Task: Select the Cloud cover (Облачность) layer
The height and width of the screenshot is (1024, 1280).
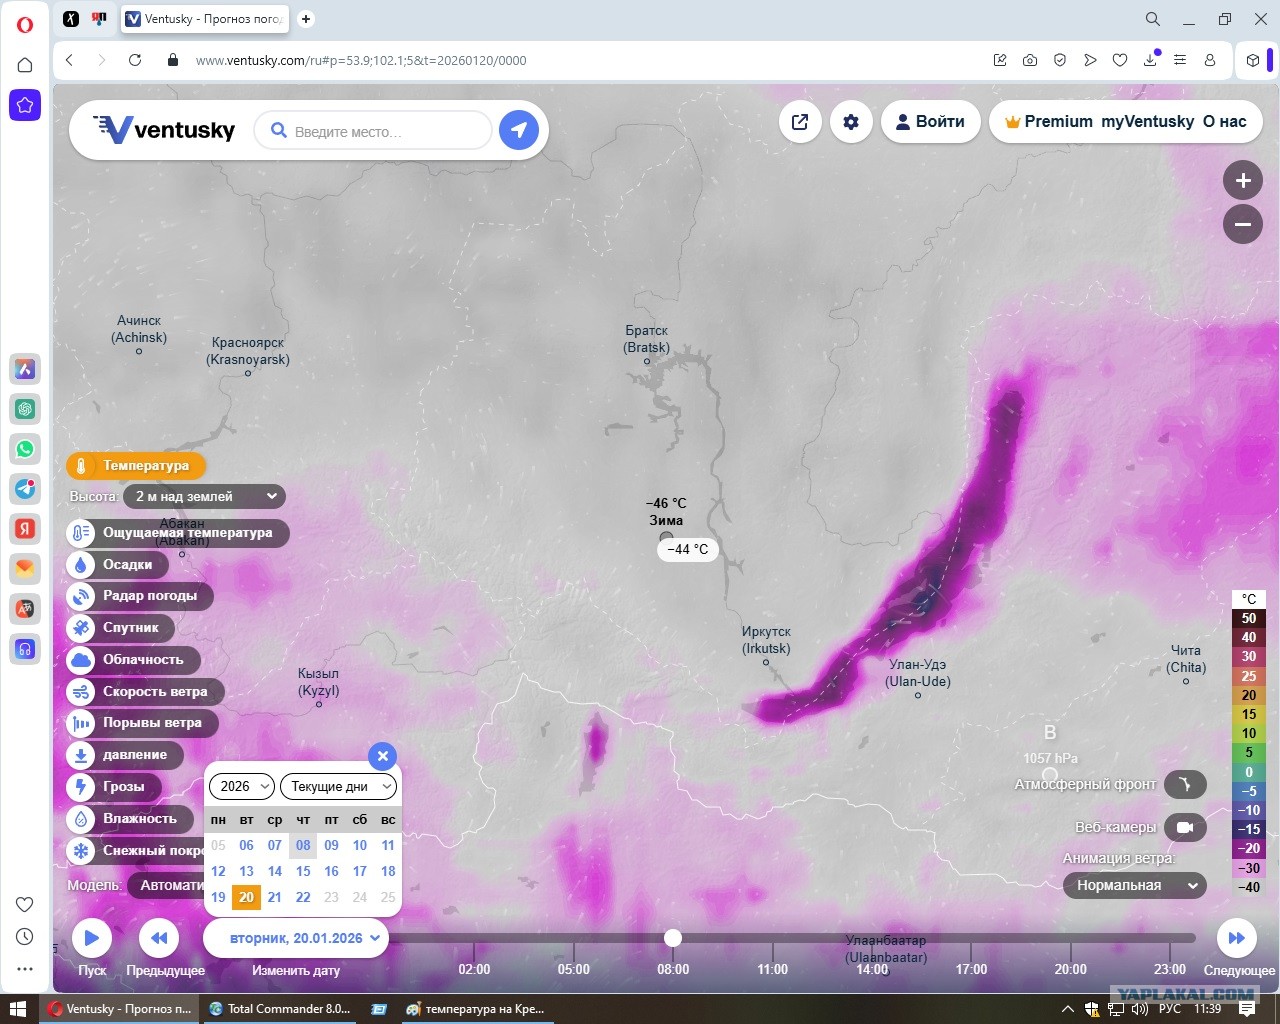Action: (x=132, y=660)
